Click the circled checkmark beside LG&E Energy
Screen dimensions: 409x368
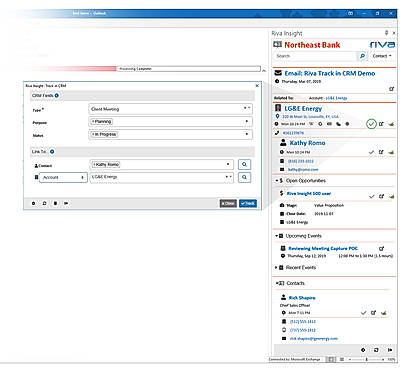point(371,124)
